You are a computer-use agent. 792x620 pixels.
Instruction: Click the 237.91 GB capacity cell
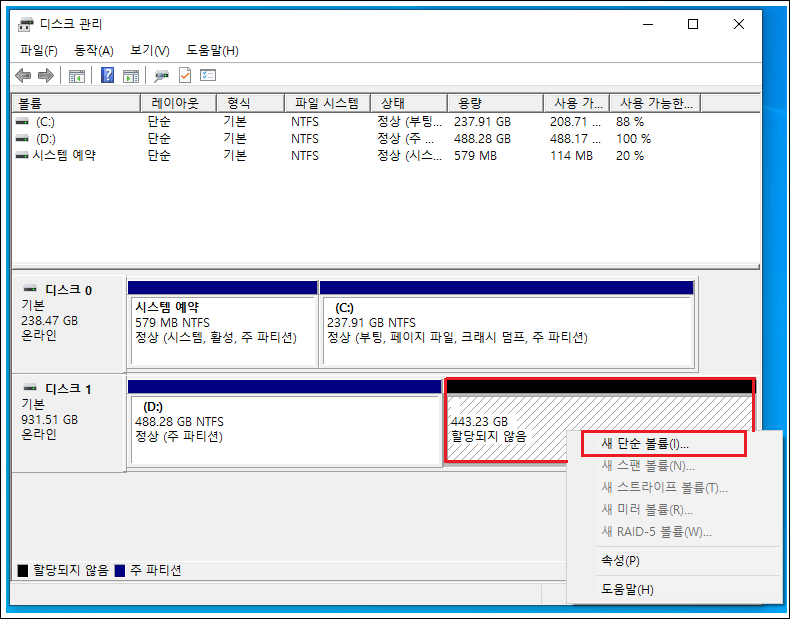(482, 122)
